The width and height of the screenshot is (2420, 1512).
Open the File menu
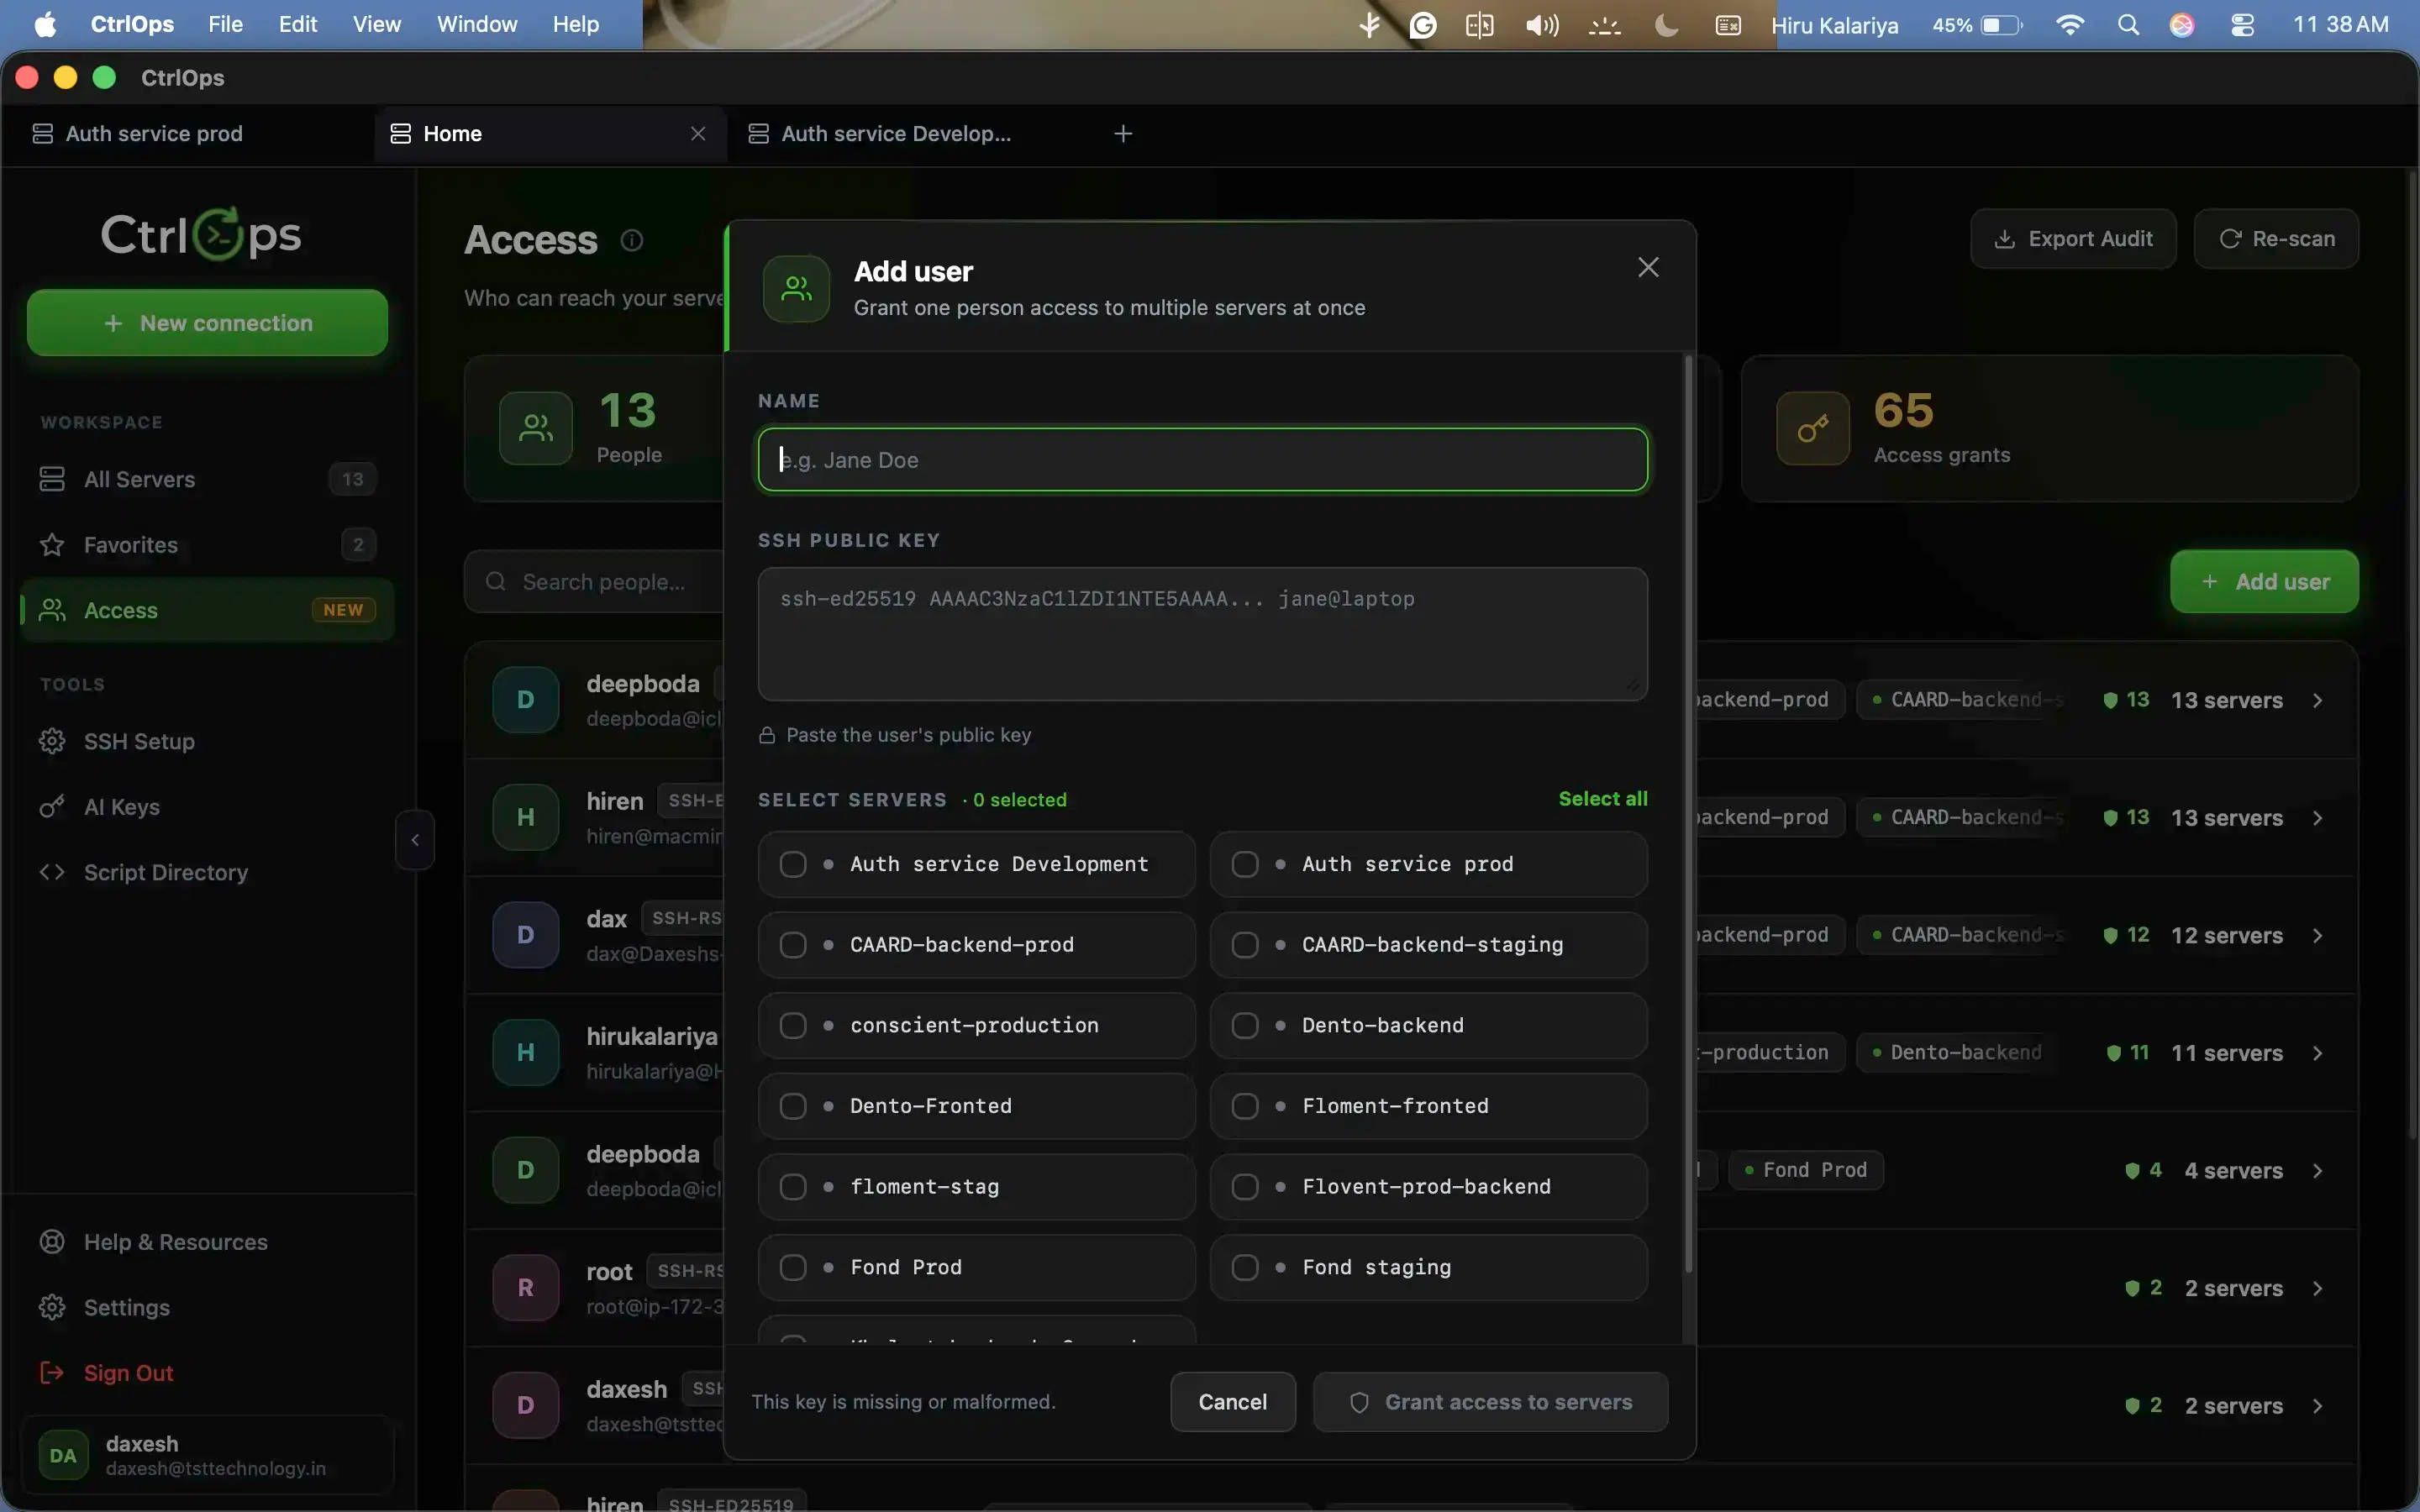[x=225, y=25]
